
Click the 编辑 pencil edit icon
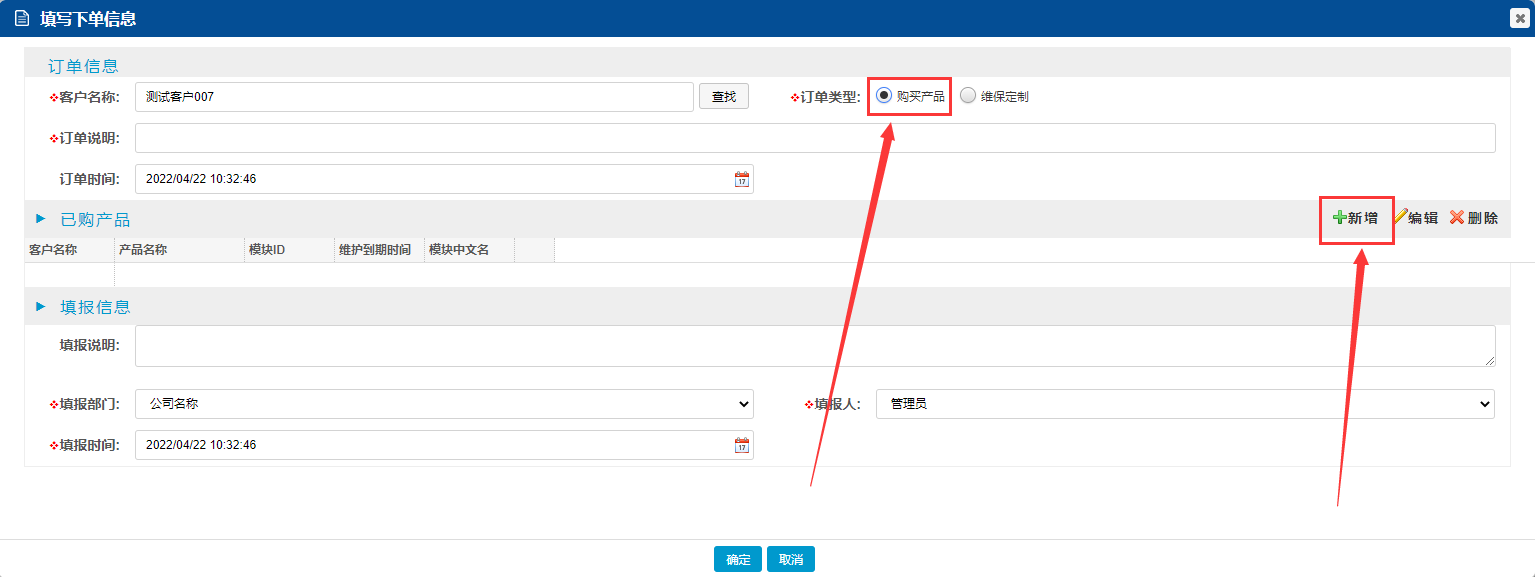(1401, 217)
